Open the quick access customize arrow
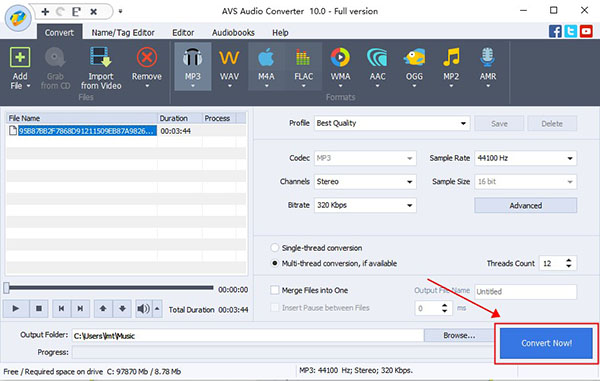Image resolution: width=600 pixels, height=381 pixels. (120, 11)
